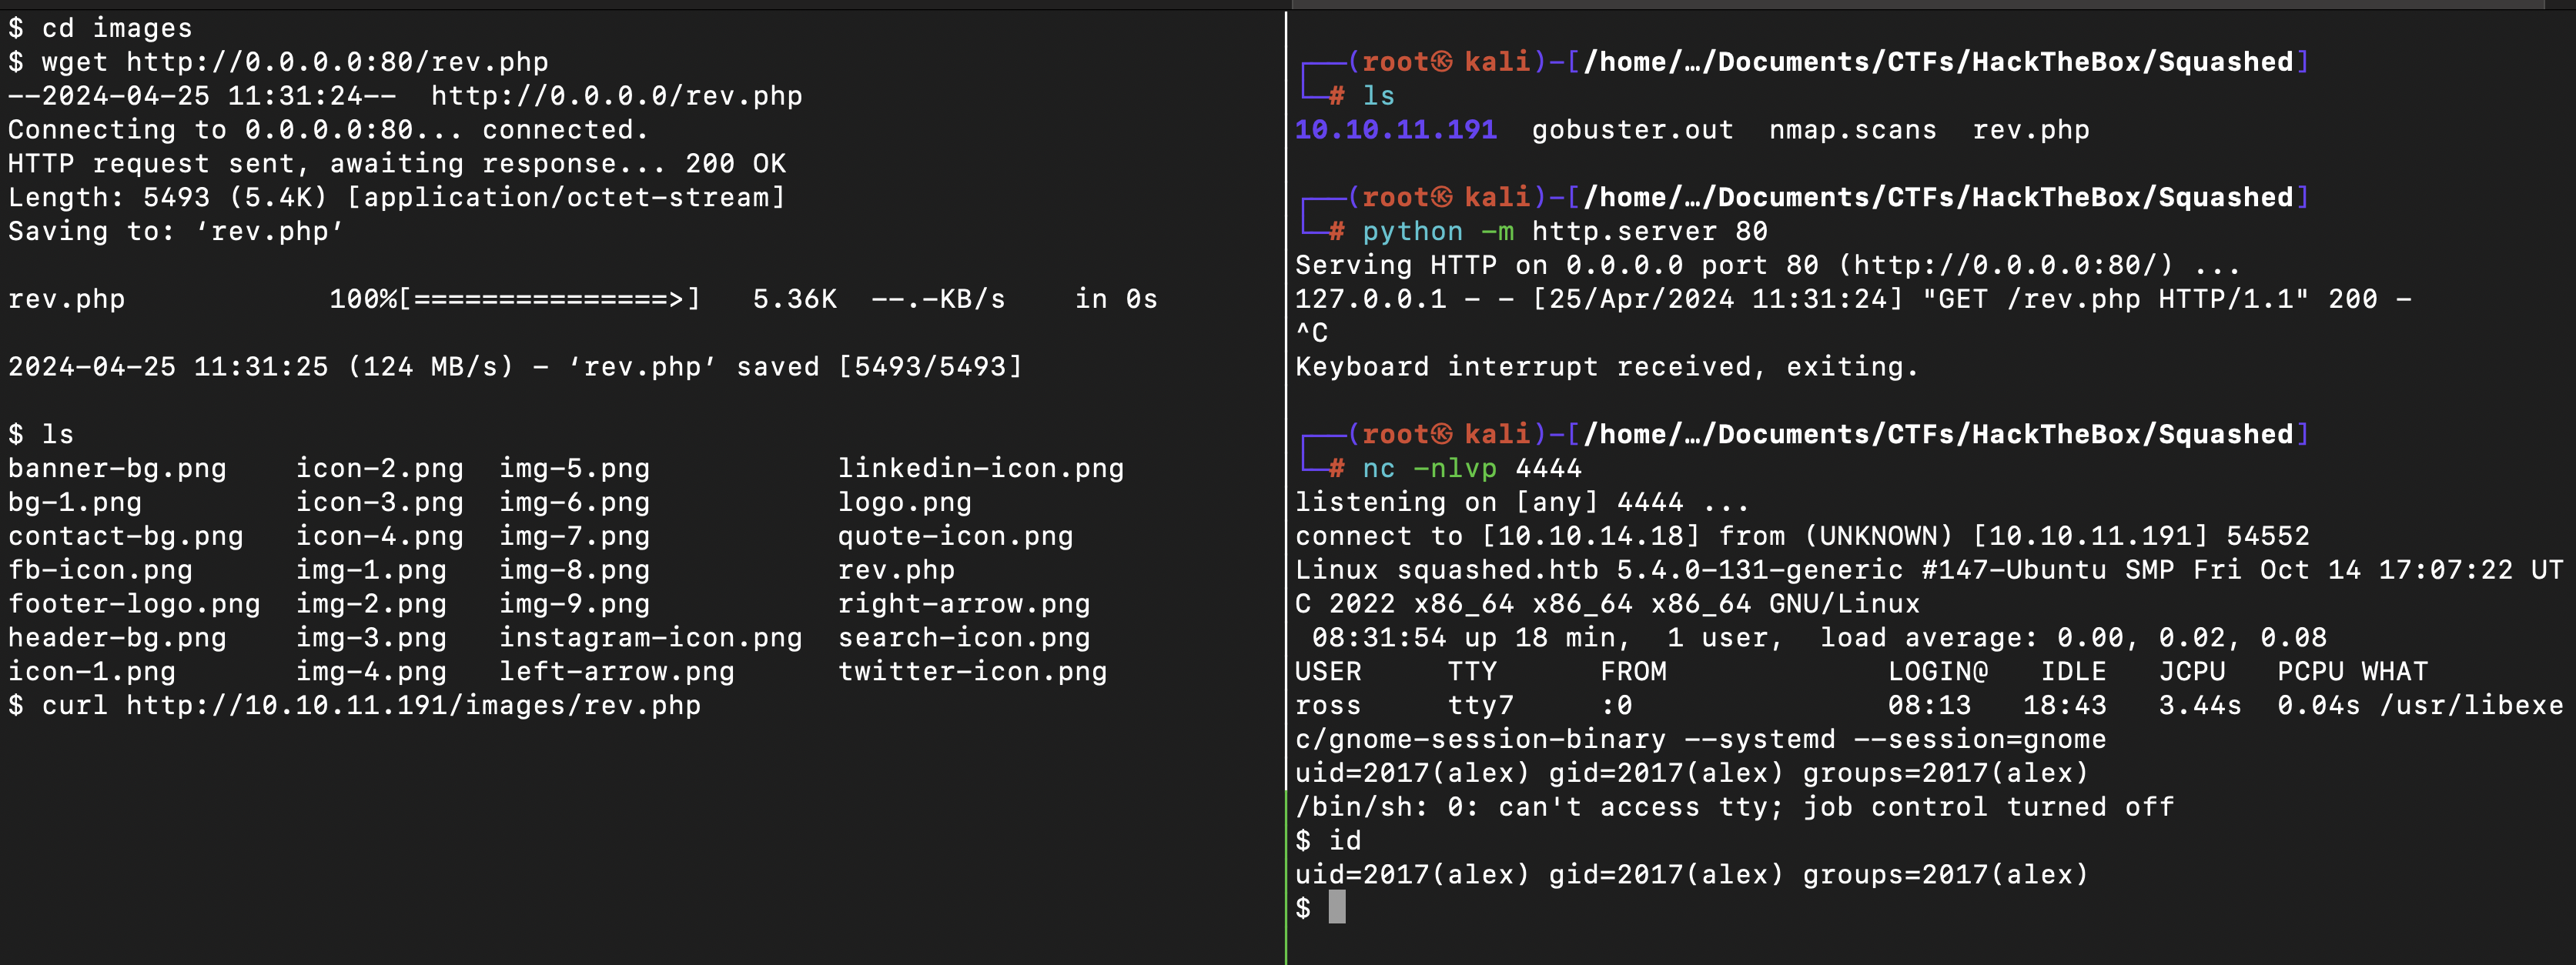
Task: Click the 'GET /rev.php HTTP/1.1' log line
Action: 1853,299
